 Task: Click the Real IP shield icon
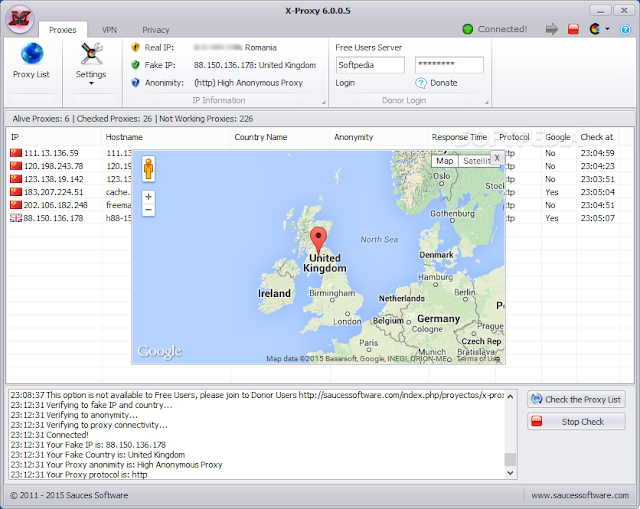pos(136,47)
